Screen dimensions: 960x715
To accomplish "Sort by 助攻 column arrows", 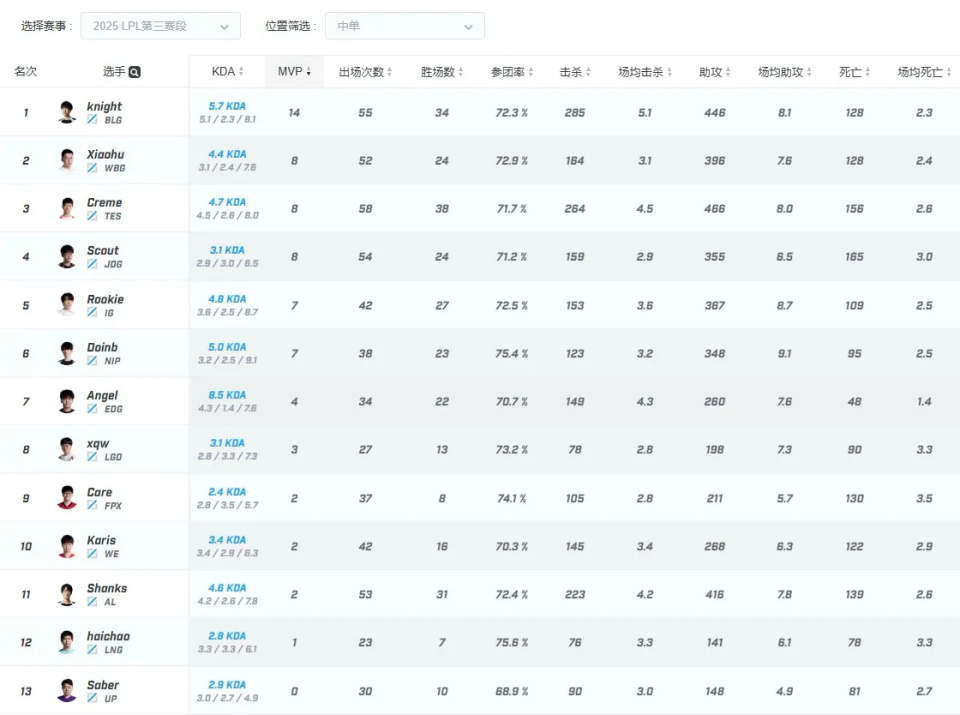I will click(x=730, y=72).
